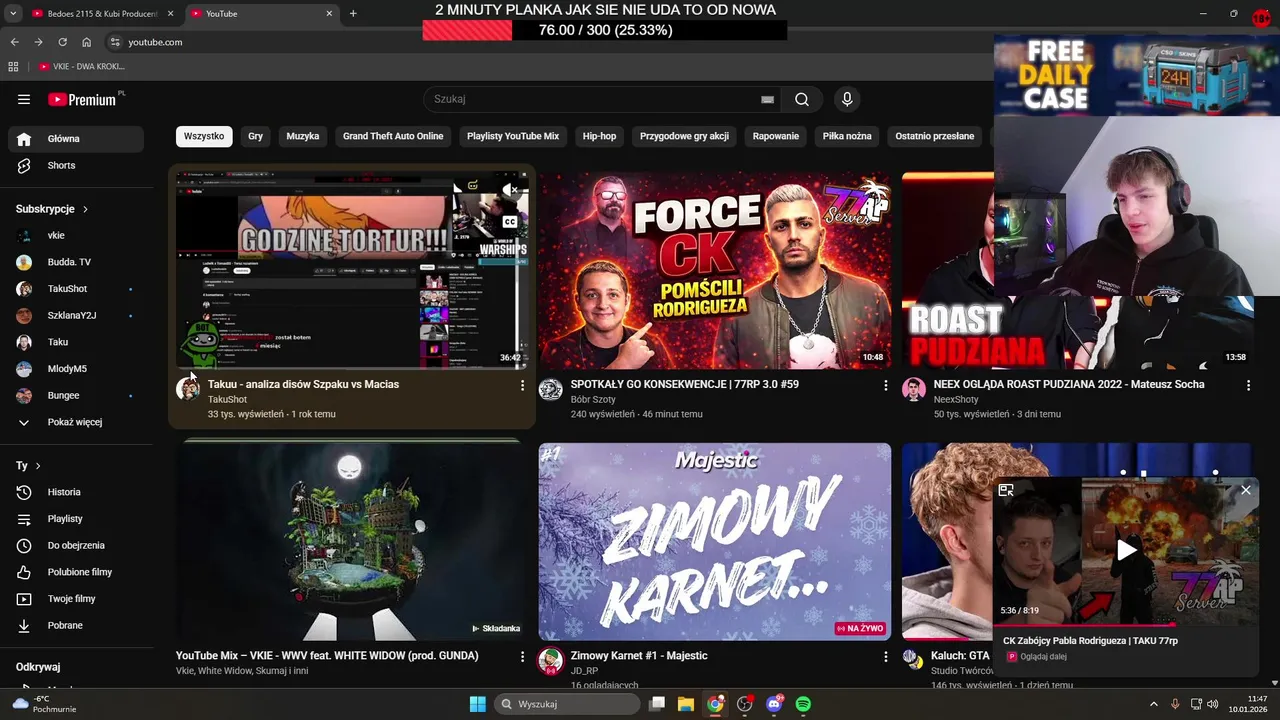The width and height of the screenshot is (1280, 720).
Task: Open the on-screen keyboard icon in search box
Action: (x=767, y=99)
